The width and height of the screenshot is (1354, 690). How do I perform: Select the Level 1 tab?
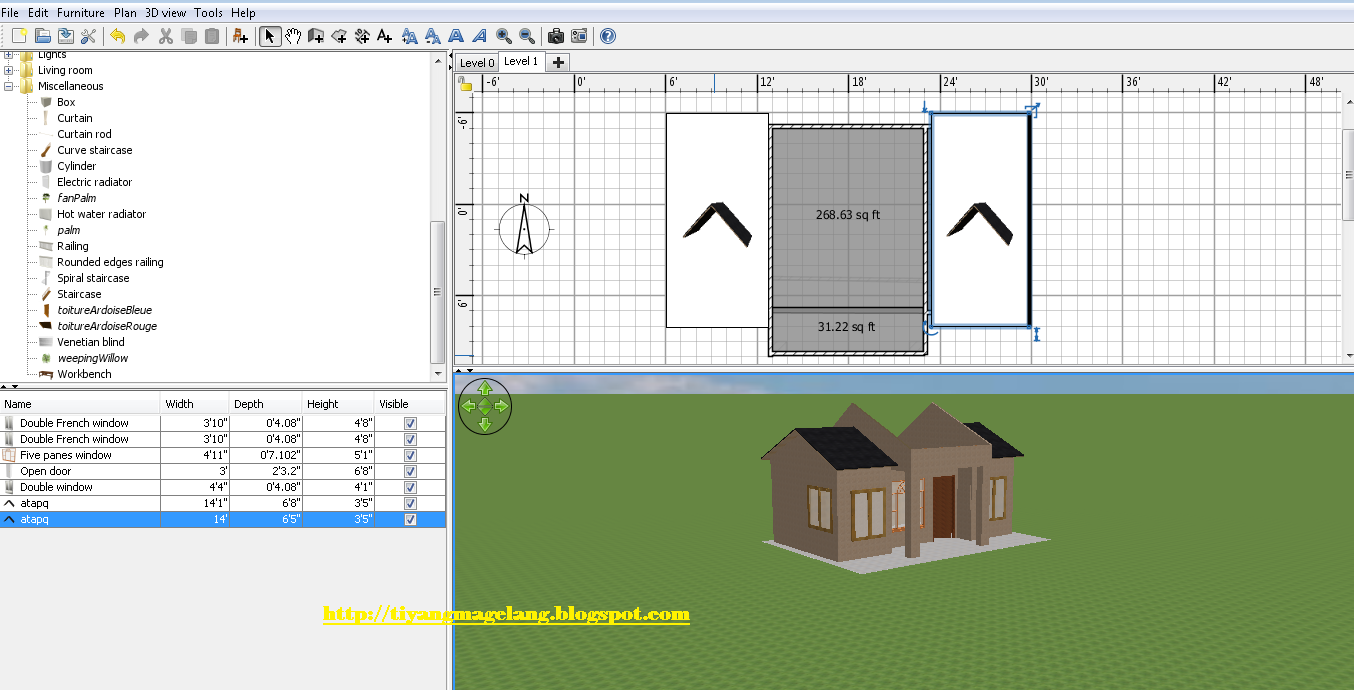pyautogui.click(x=521, y=61)
